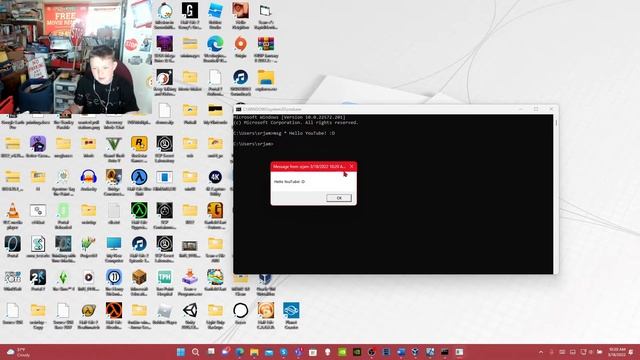Click OK in the message dialog

tap(339, 198)
